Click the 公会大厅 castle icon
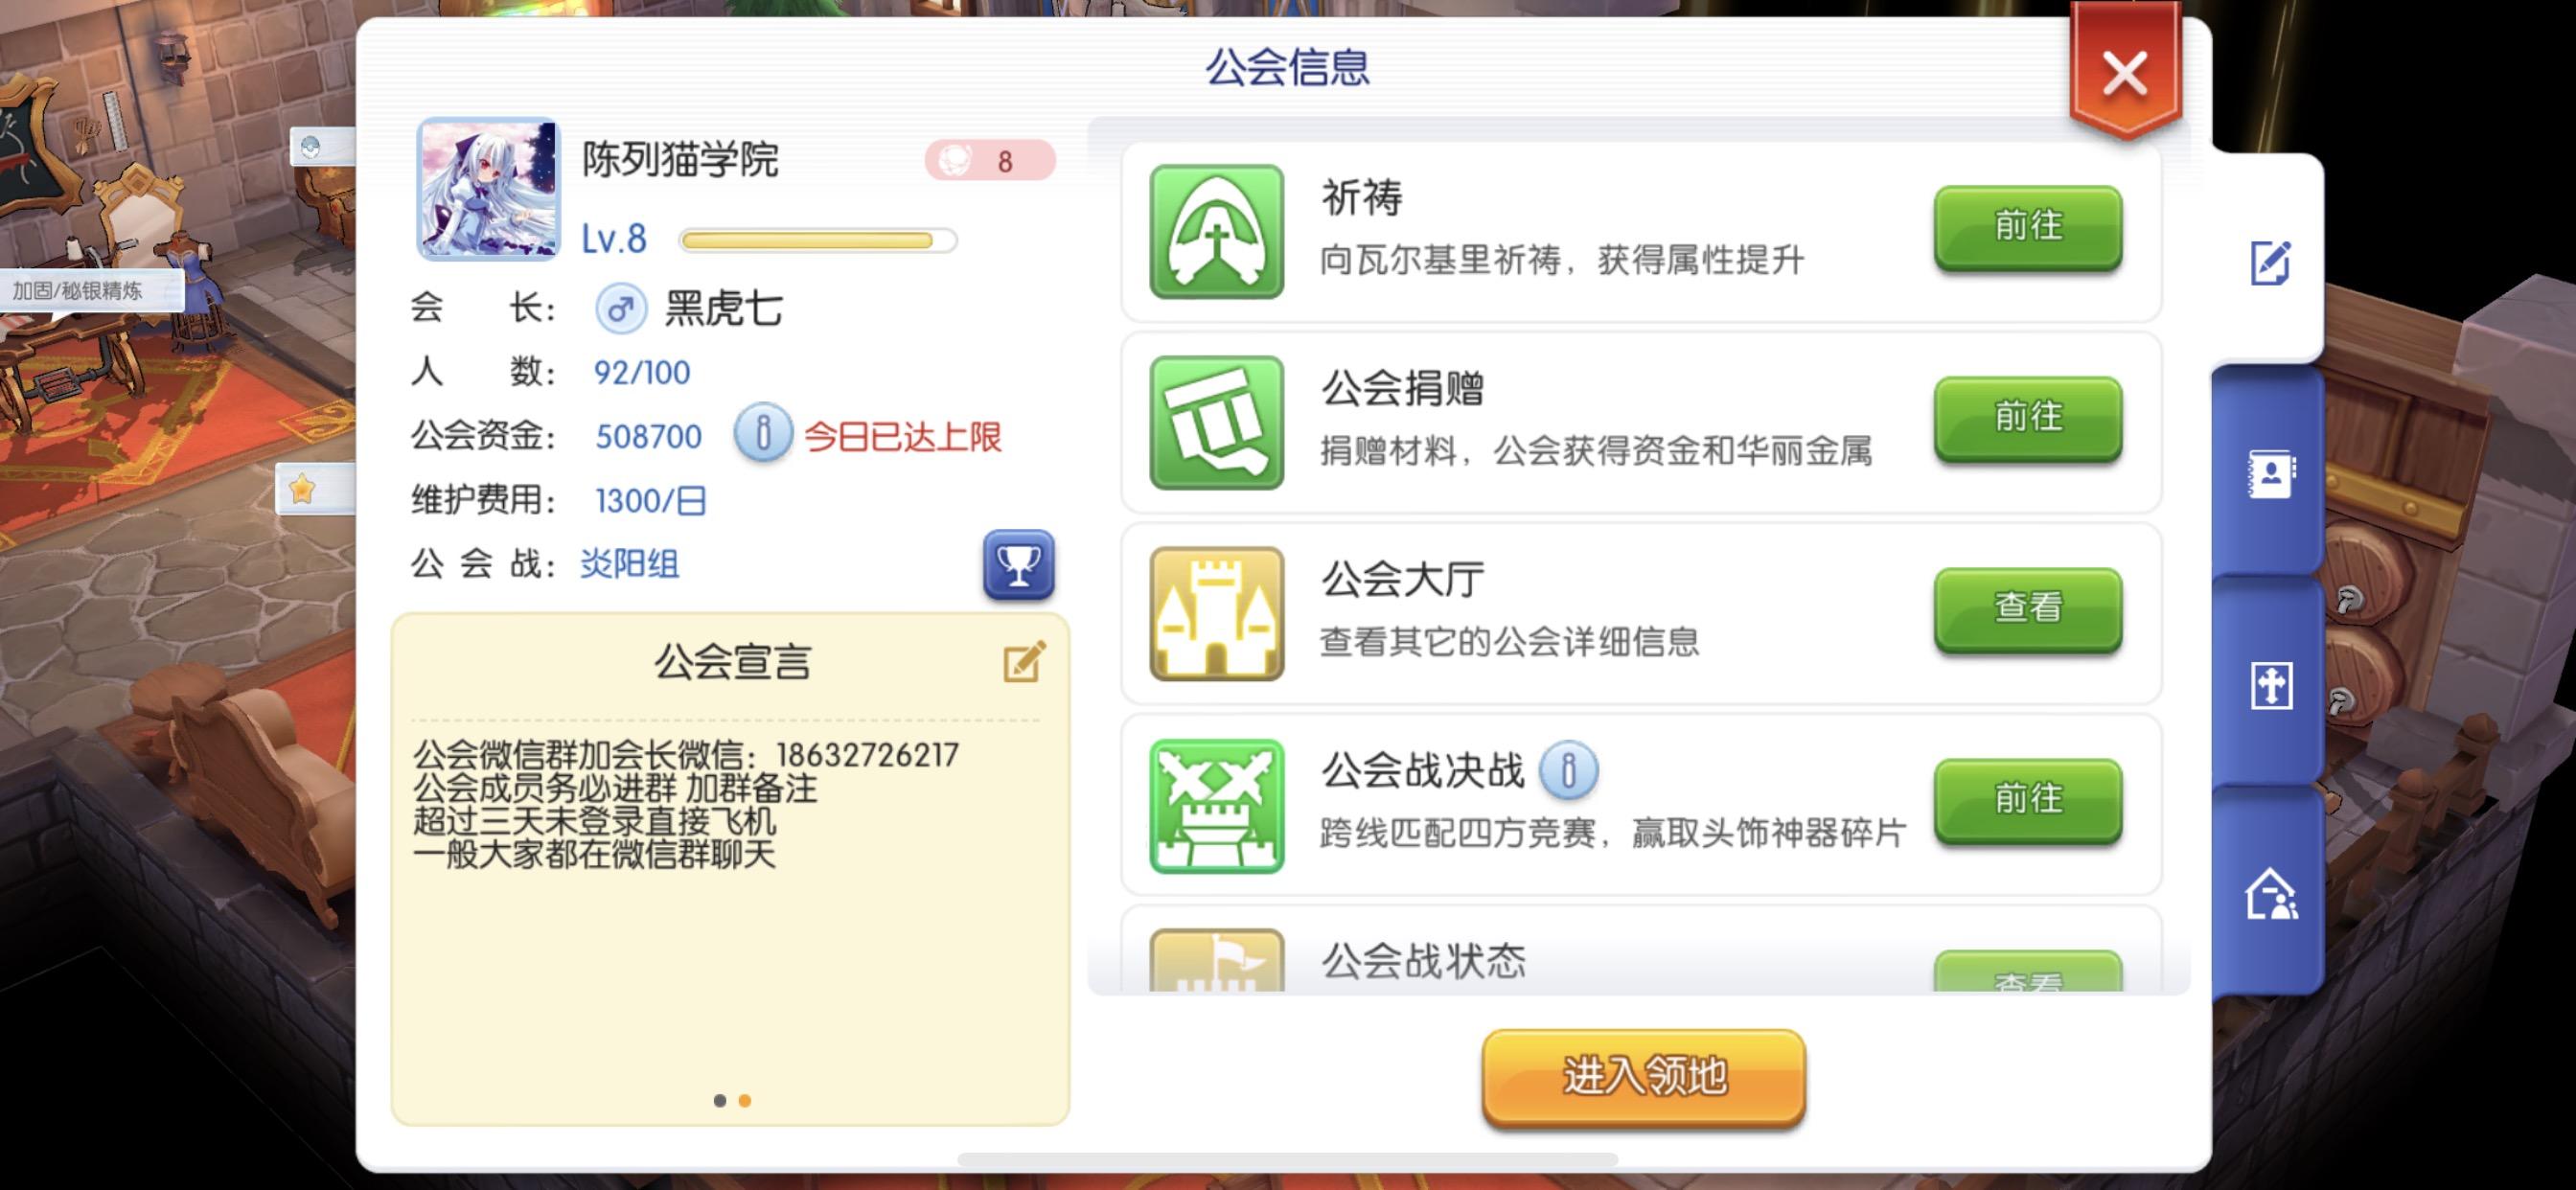The width and height of the screenshot is (2576, 1190). click(1216, 613)
